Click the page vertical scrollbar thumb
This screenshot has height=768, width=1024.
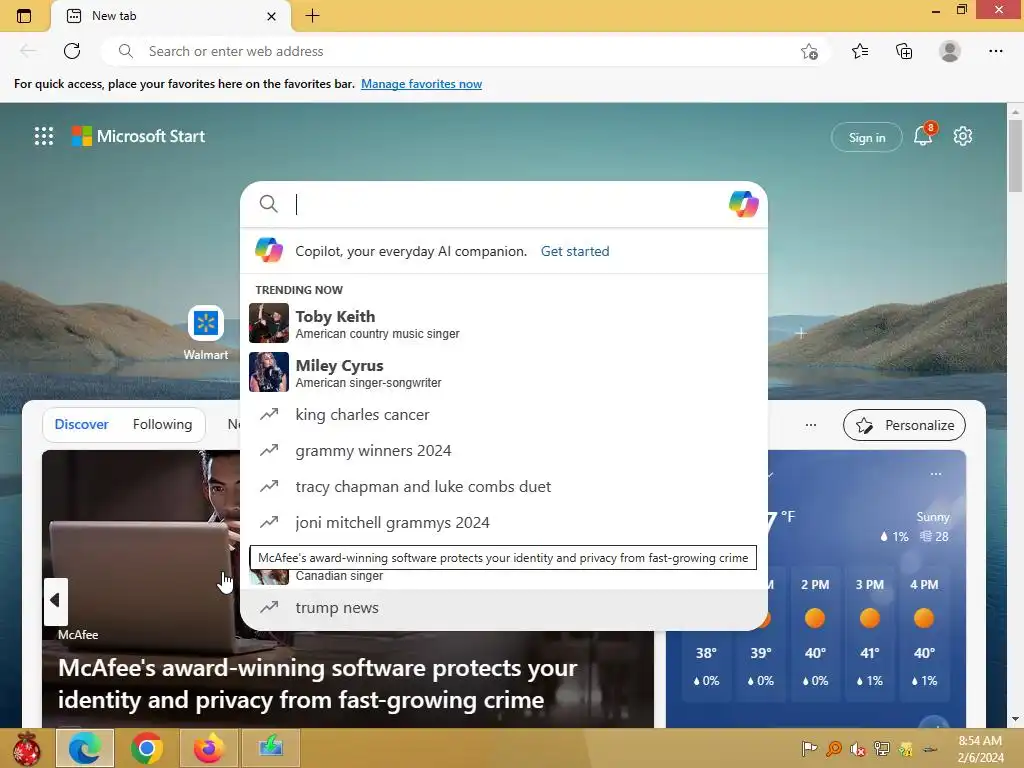[1015, 157]
